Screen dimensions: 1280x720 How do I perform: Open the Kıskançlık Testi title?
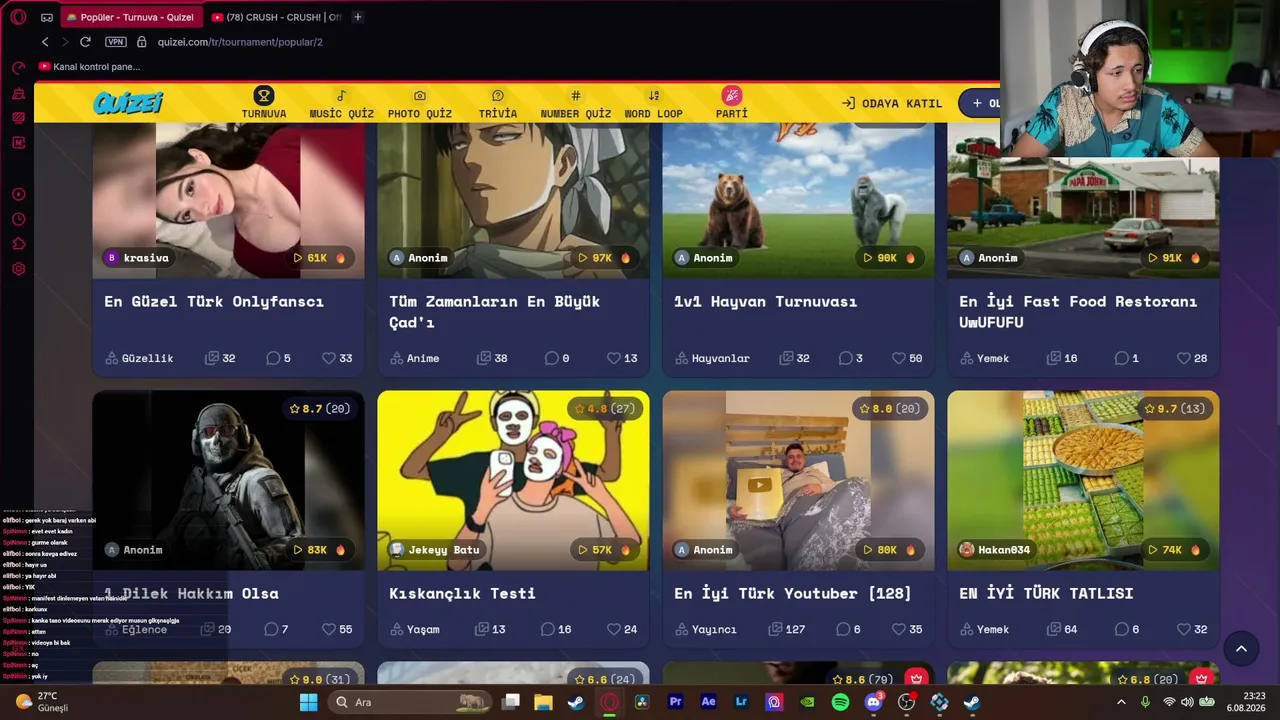coord(462,593)
